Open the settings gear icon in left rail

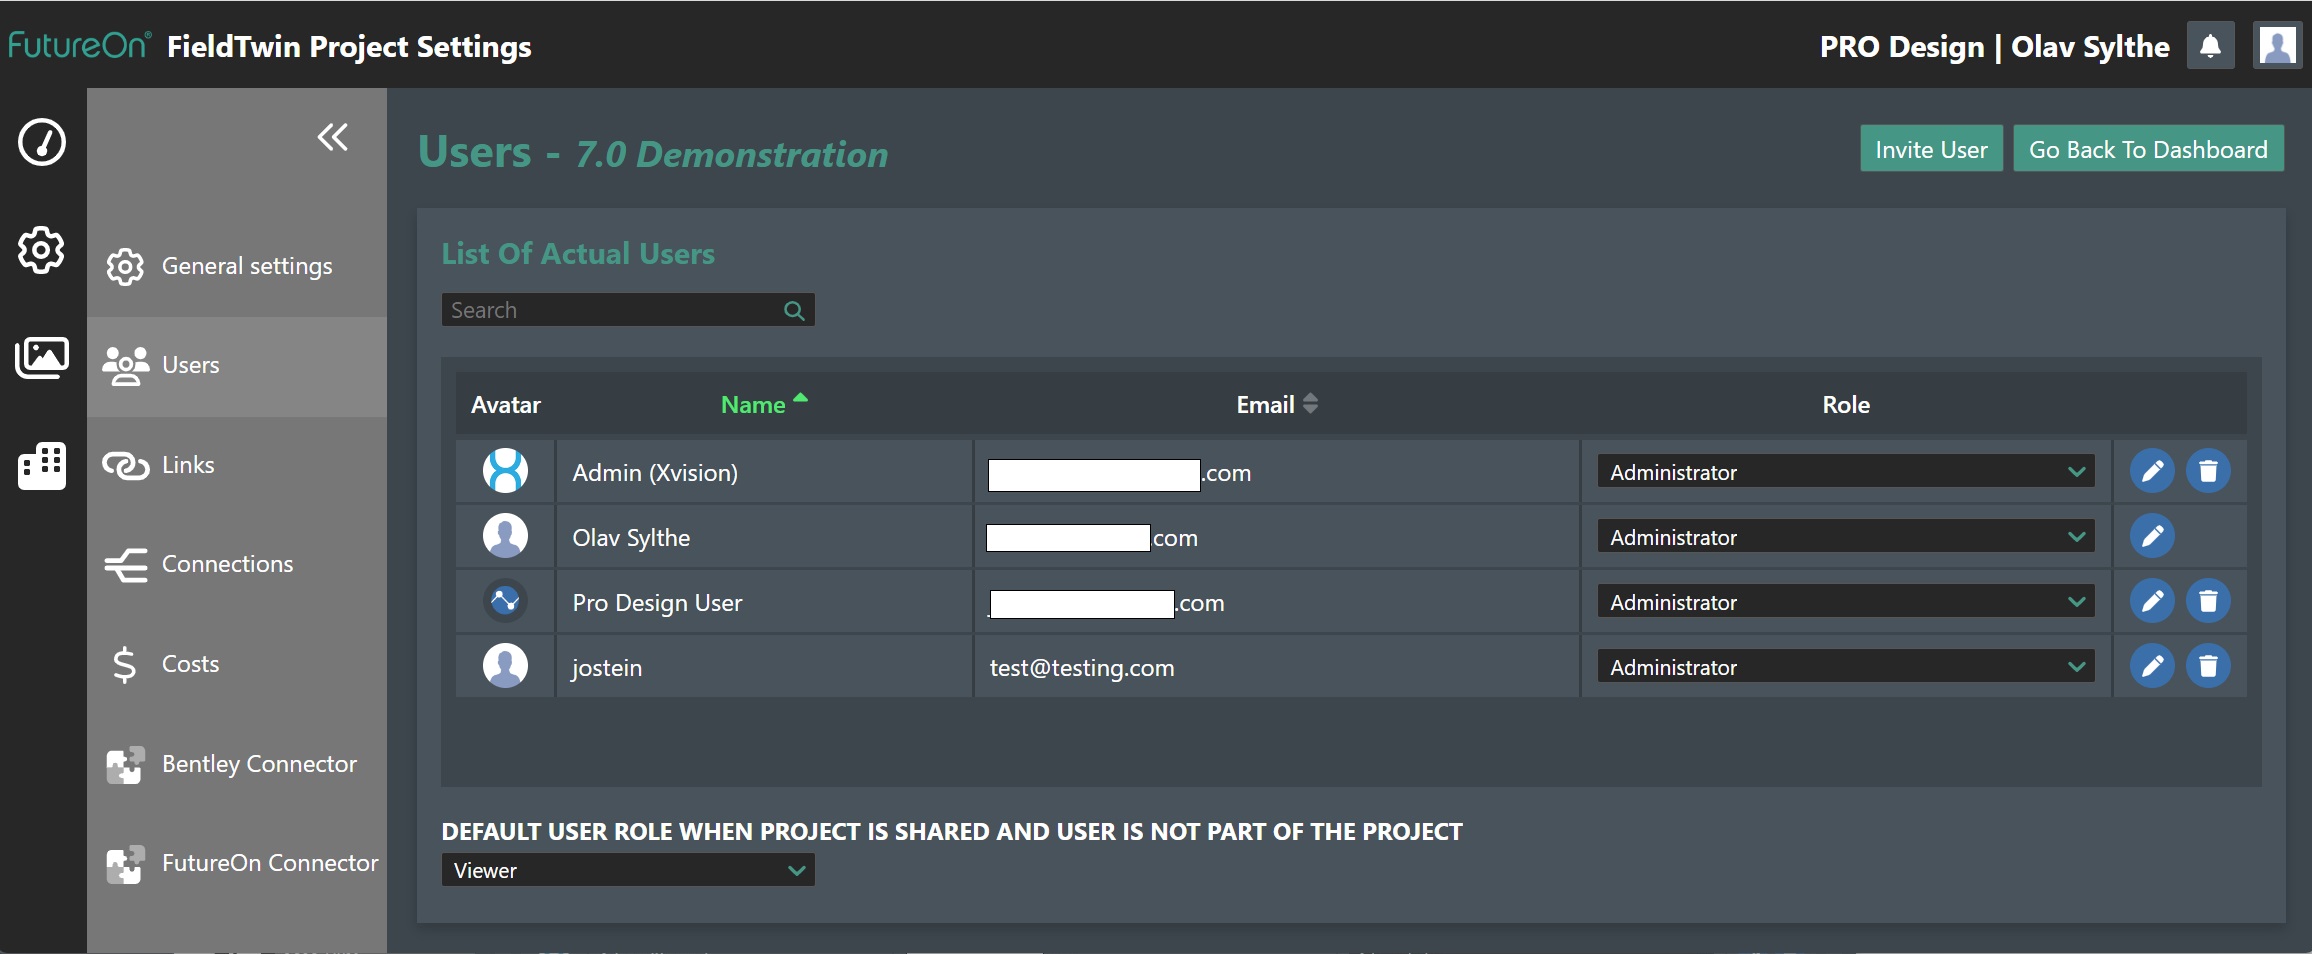(41, 250)
